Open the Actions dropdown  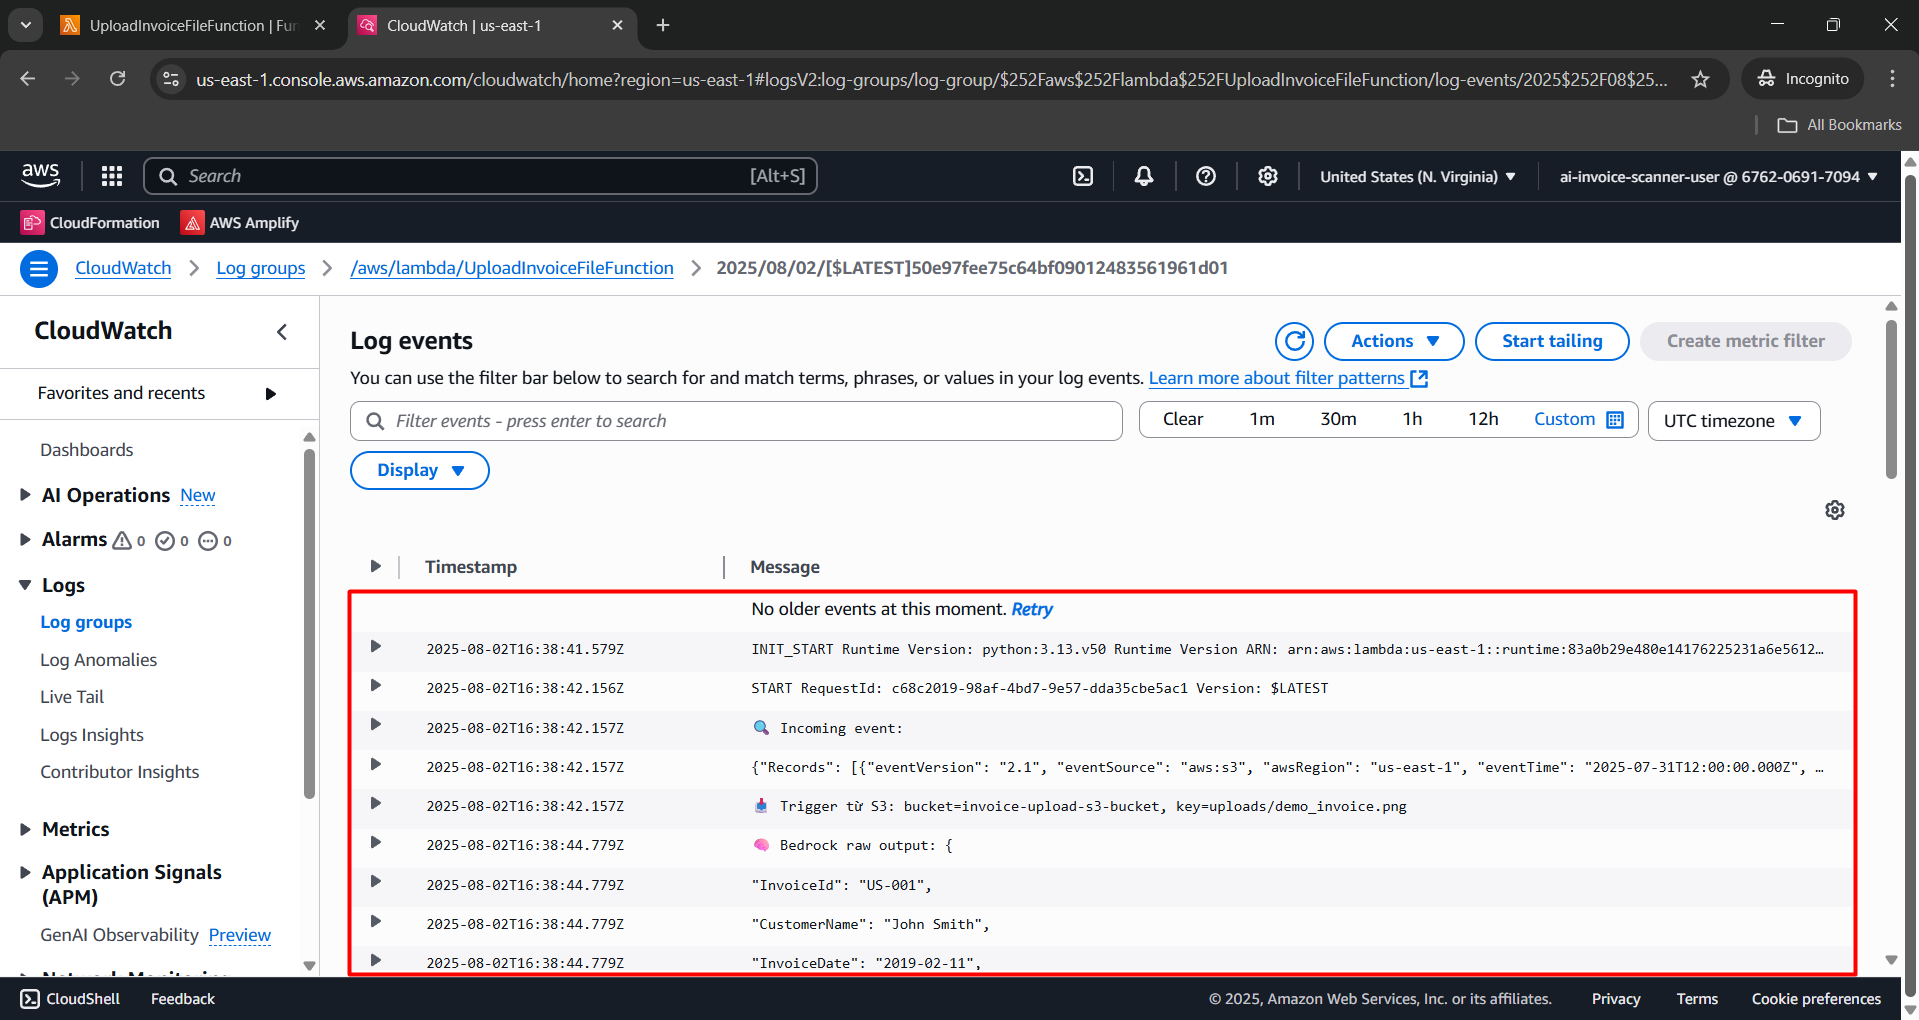click(x=1393, y=341)
